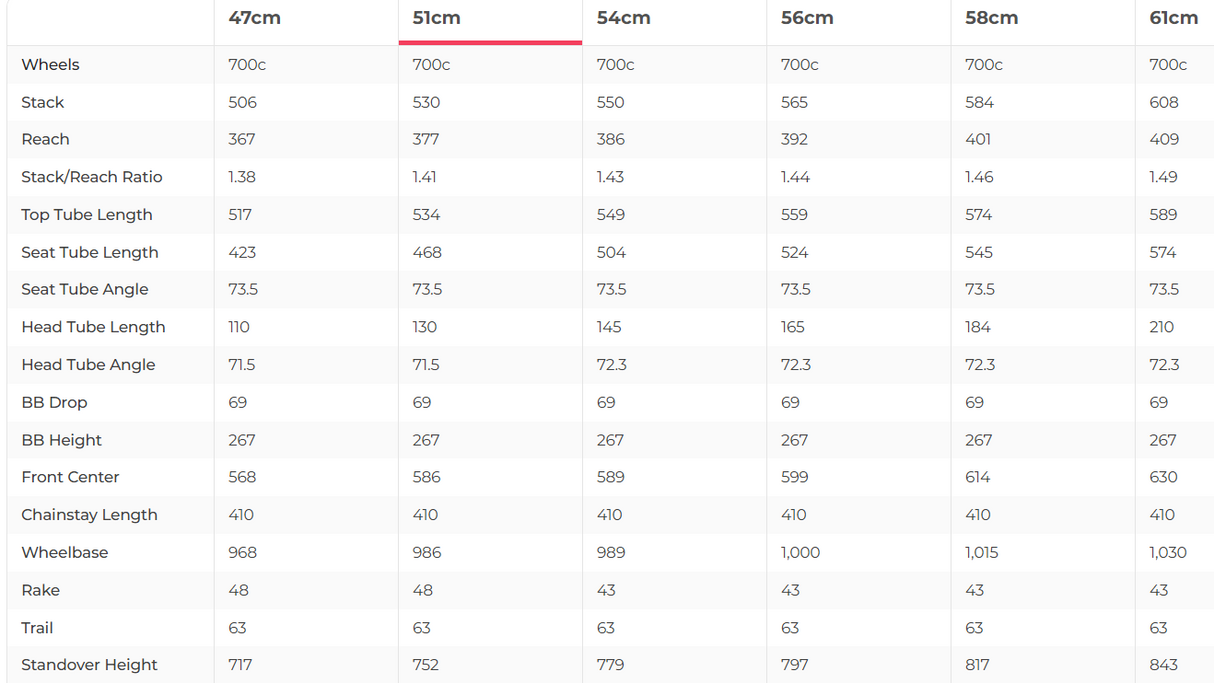Pick the 58cm size column header
Image resolution: width=1214 pixels, height=683 pixels.
click(991, 18)
